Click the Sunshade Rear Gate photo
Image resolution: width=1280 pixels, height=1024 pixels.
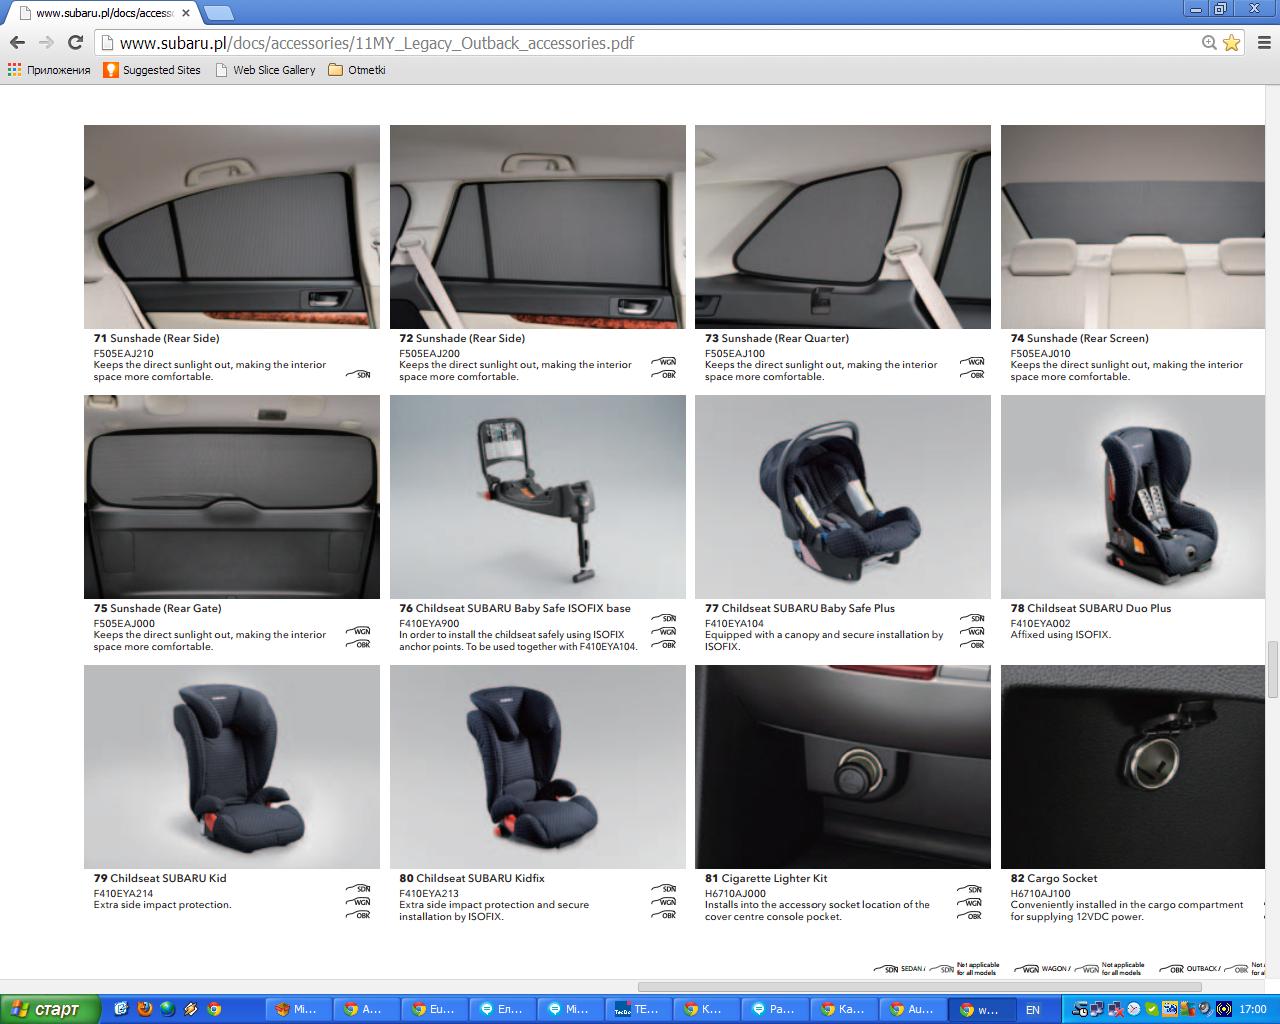(x=232, y=497)
